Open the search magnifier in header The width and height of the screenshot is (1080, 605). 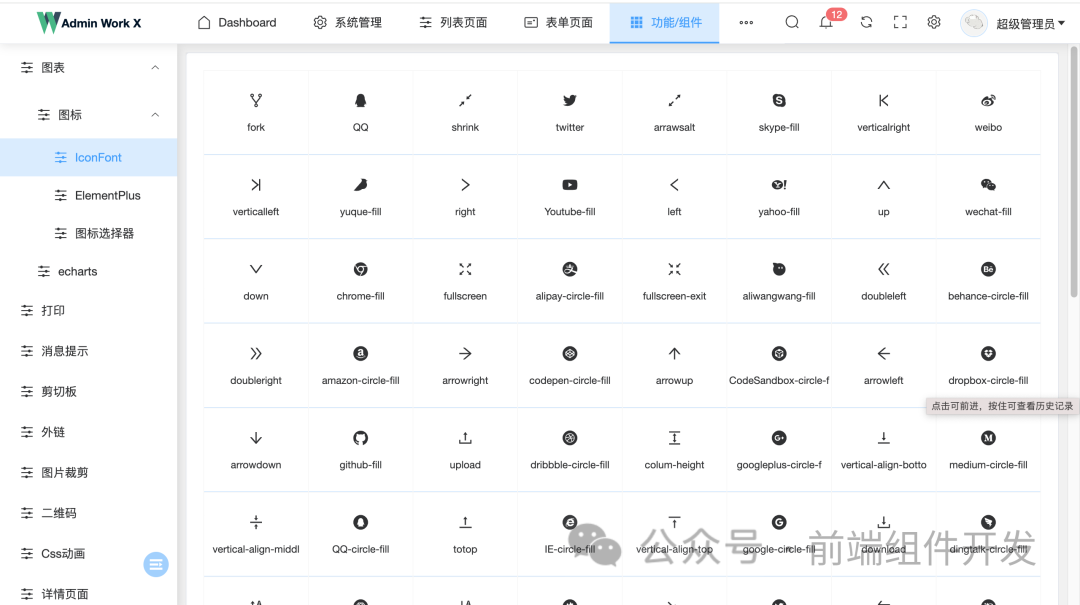tap(792, 22)
